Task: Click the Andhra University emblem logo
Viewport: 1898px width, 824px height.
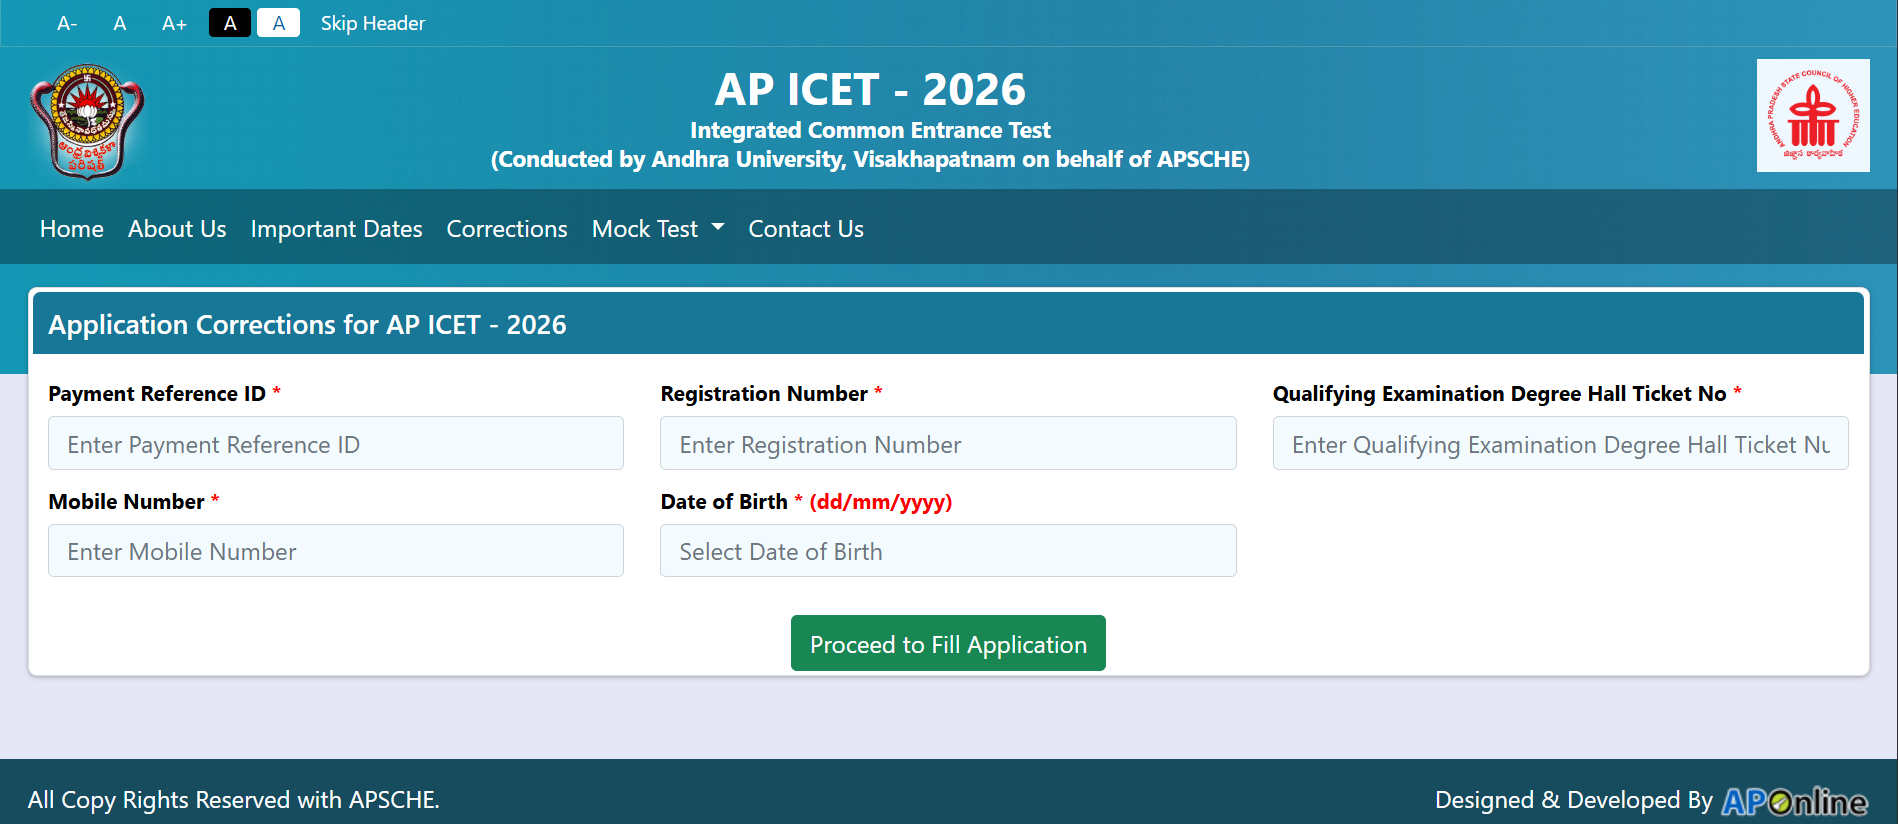Action: coord(88,121)
